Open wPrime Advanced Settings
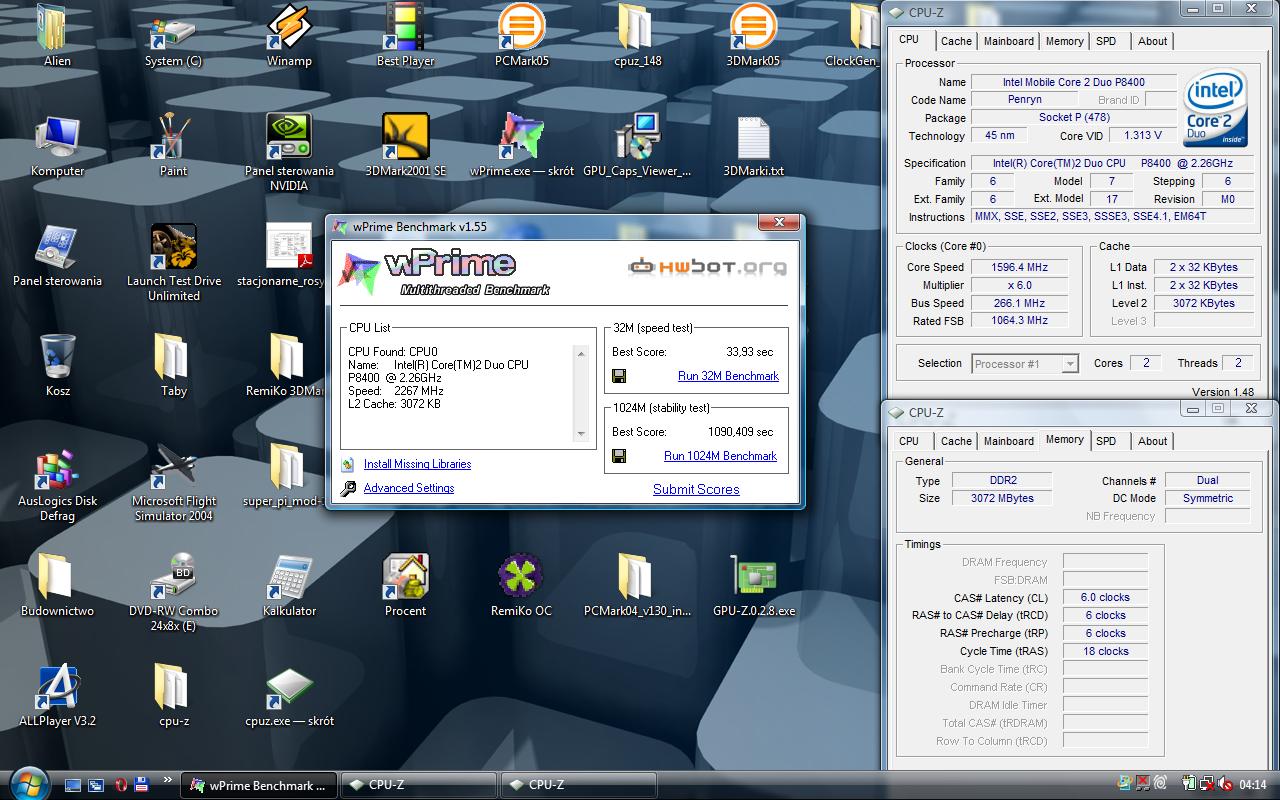The width and height of the screenshot is (1280, 800). click(x=408, y=488)
